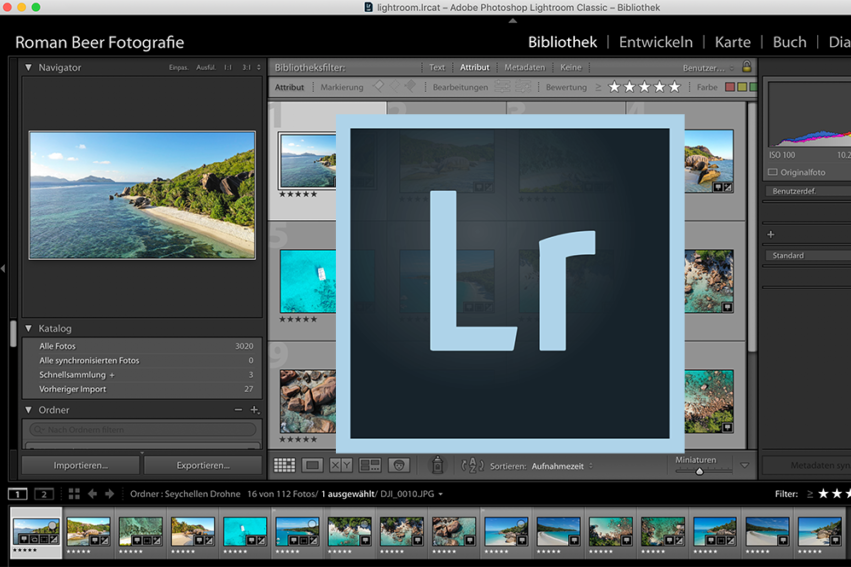Collapse the Katalog panel
Screen dimensions: 851x567
28,328
